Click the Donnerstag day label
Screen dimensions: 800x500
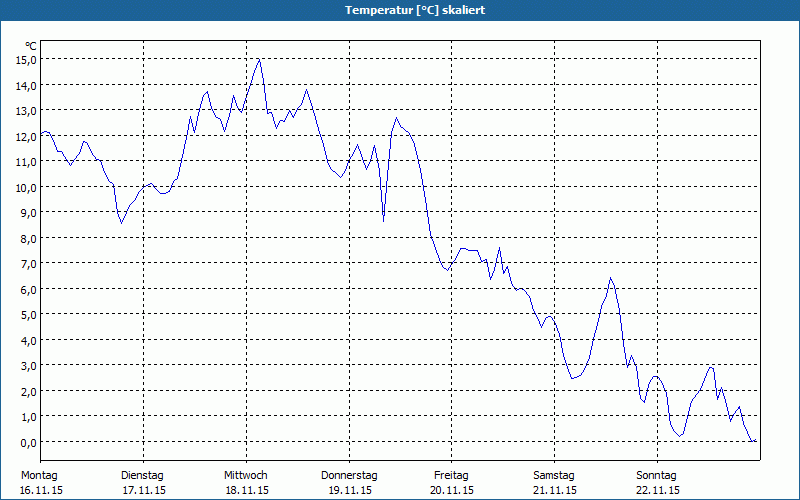[349, 476]
